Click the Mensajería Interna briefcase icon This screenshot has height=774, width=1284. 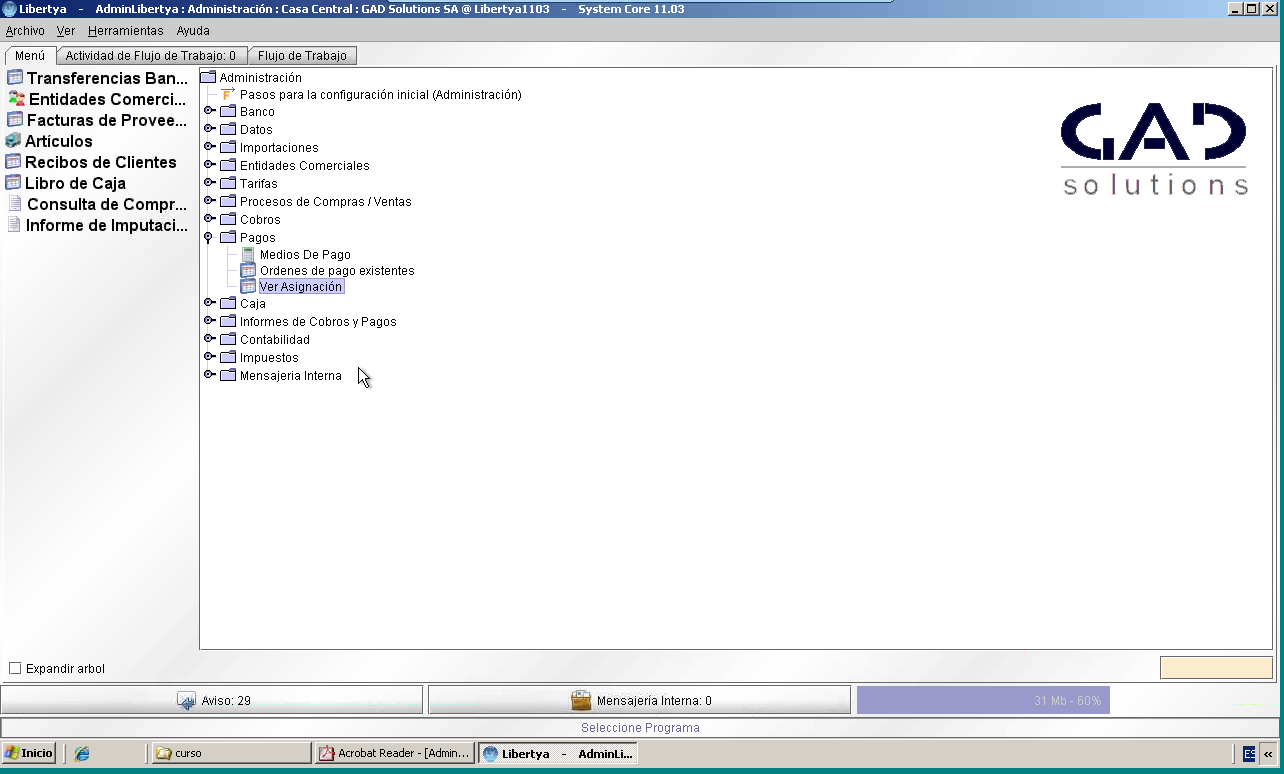coord(581,701)
